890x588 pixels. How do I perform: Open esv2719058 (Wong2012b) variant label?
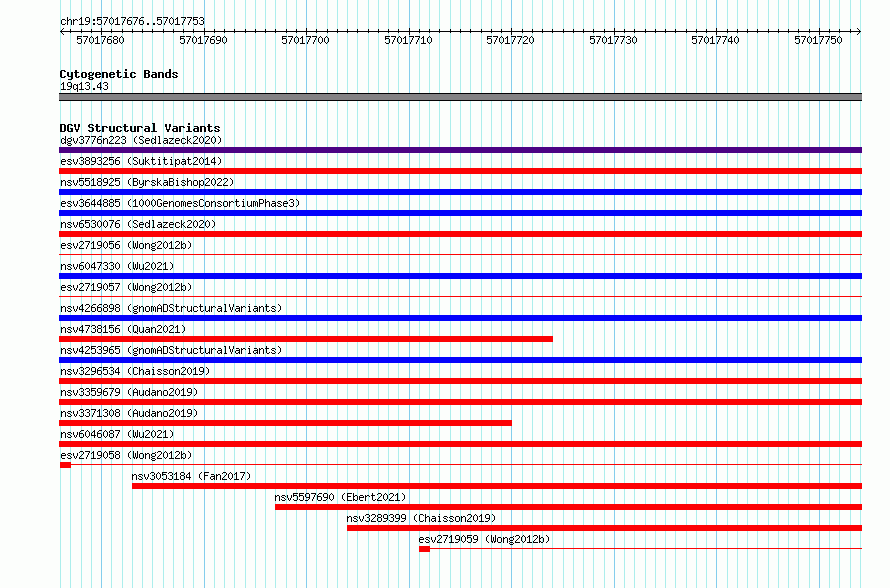(x=126, y=455)
